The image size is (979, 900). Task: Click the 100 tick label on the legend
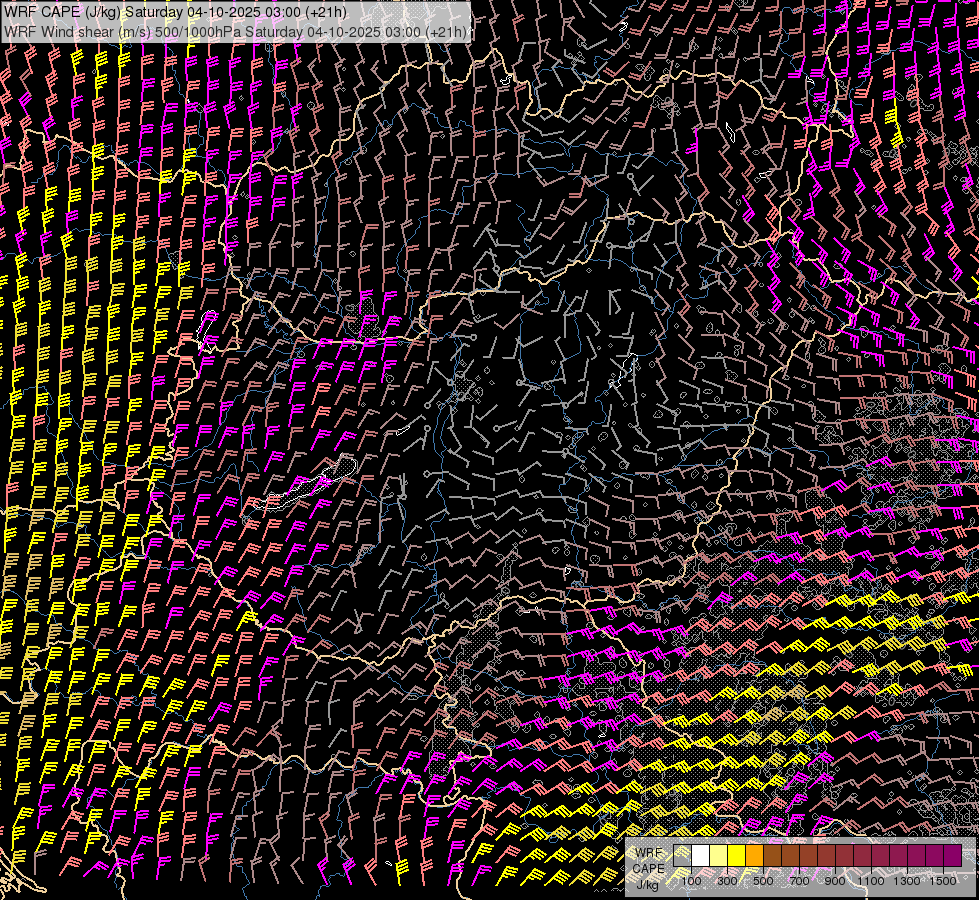[x=691, y=881]
